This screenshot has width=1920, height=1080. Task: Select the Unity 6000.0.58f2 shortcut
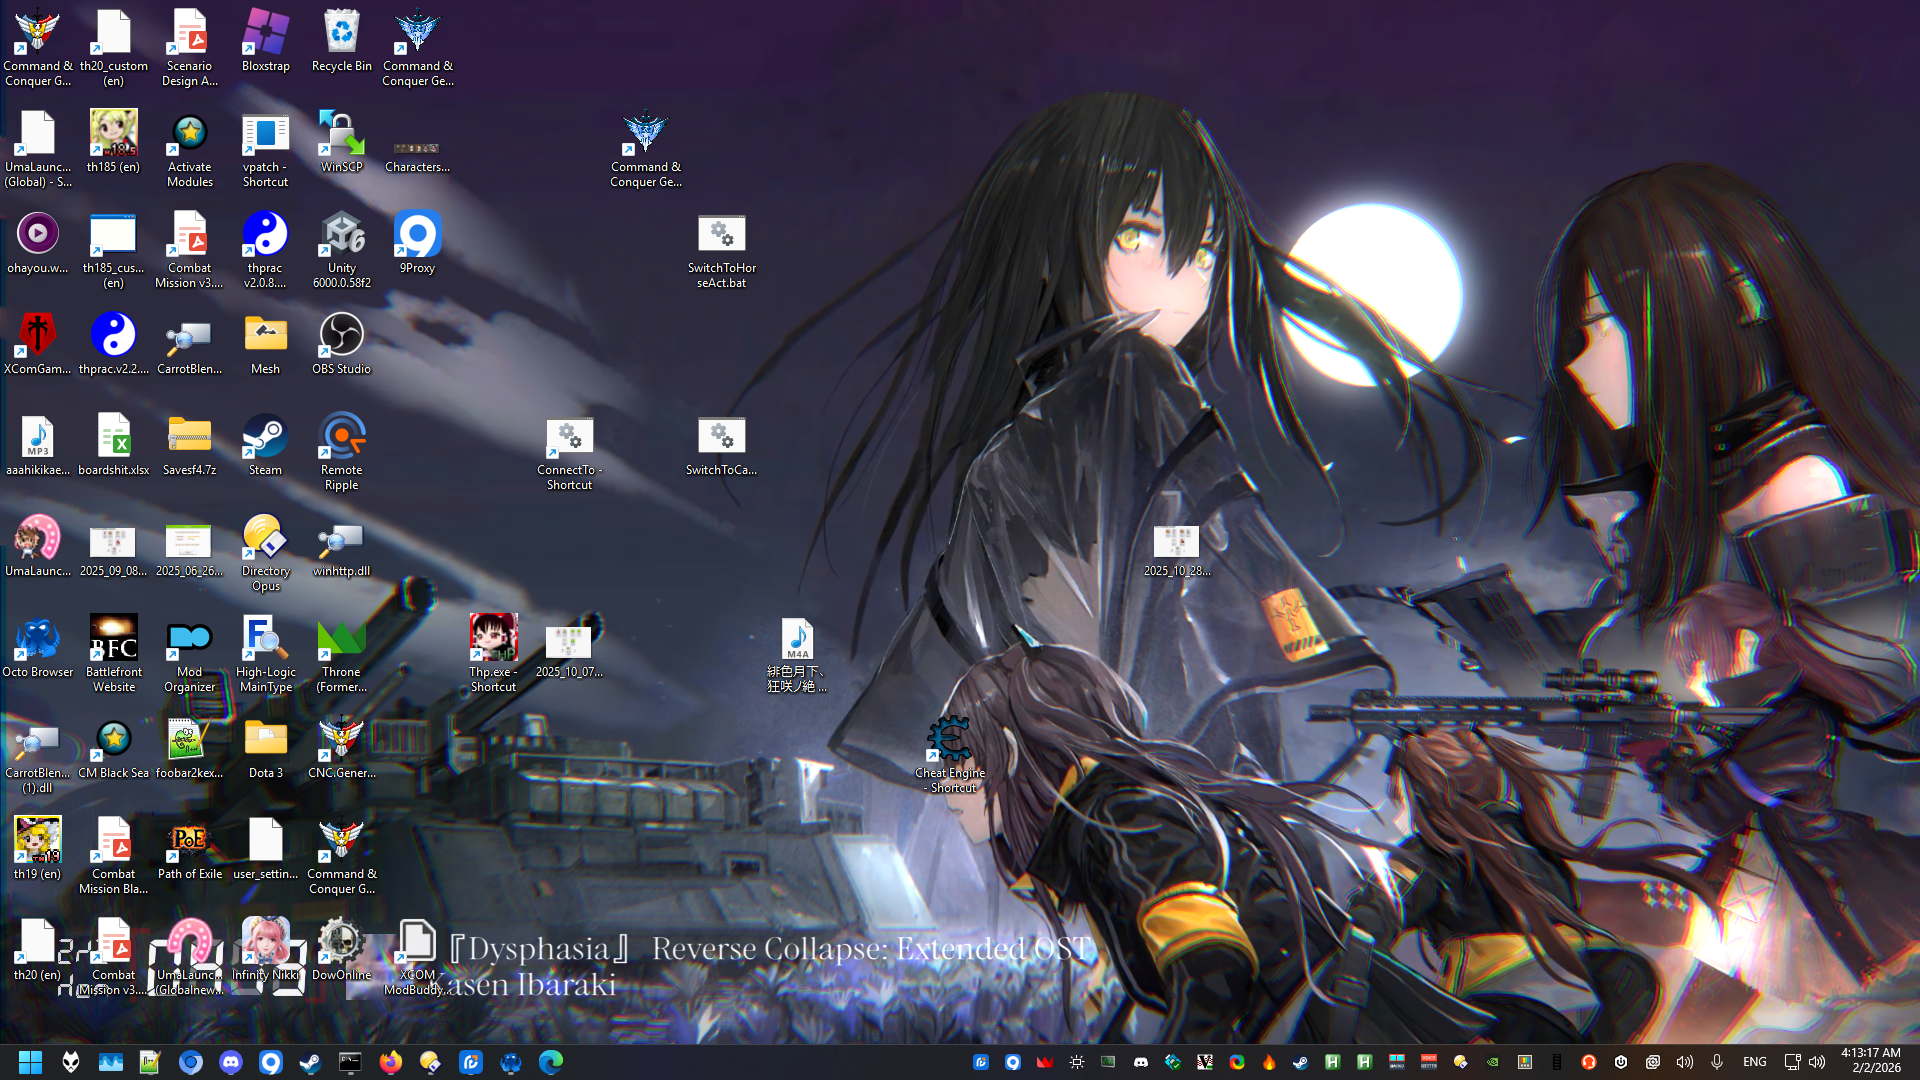(341, 235)
